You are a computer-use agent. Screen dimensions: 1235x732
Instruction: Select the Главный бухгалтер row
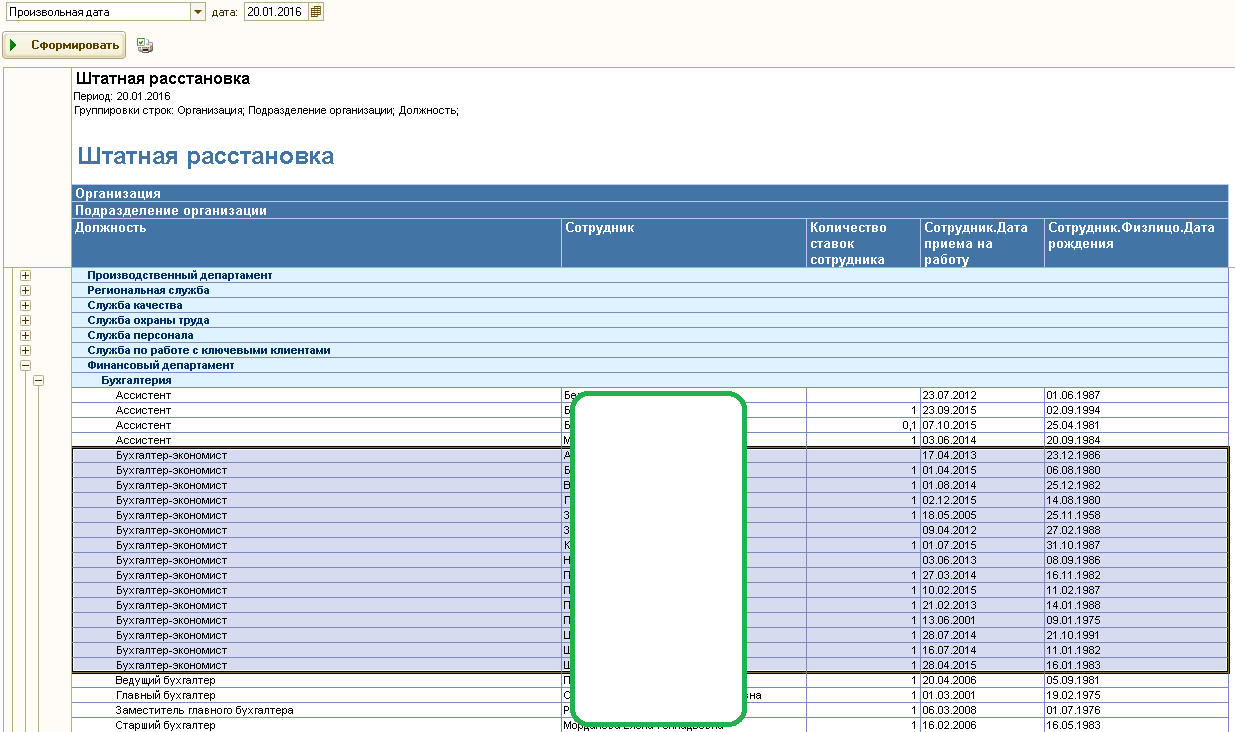point(166,695)
